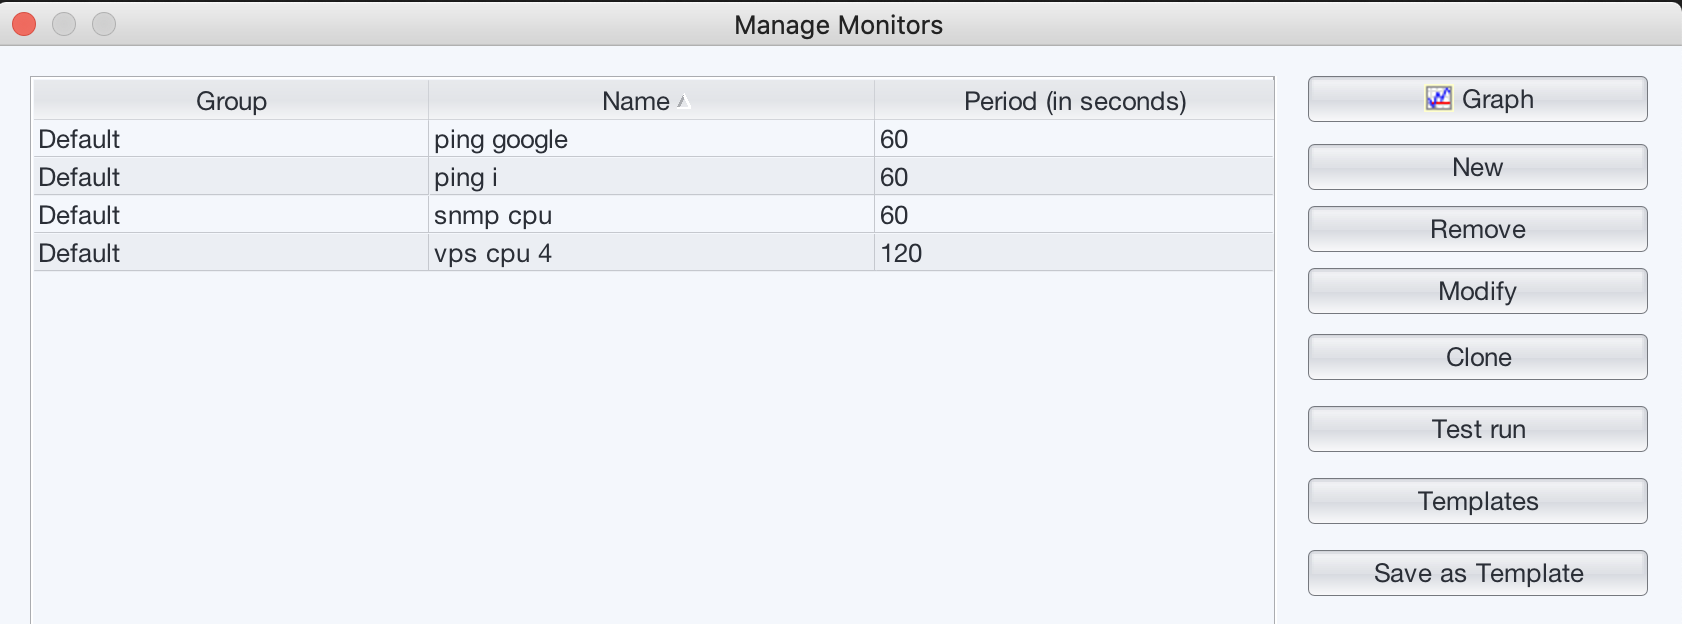Sort by the Group column header
Screen dimensions: 1682x624
(x=231, y=101)
